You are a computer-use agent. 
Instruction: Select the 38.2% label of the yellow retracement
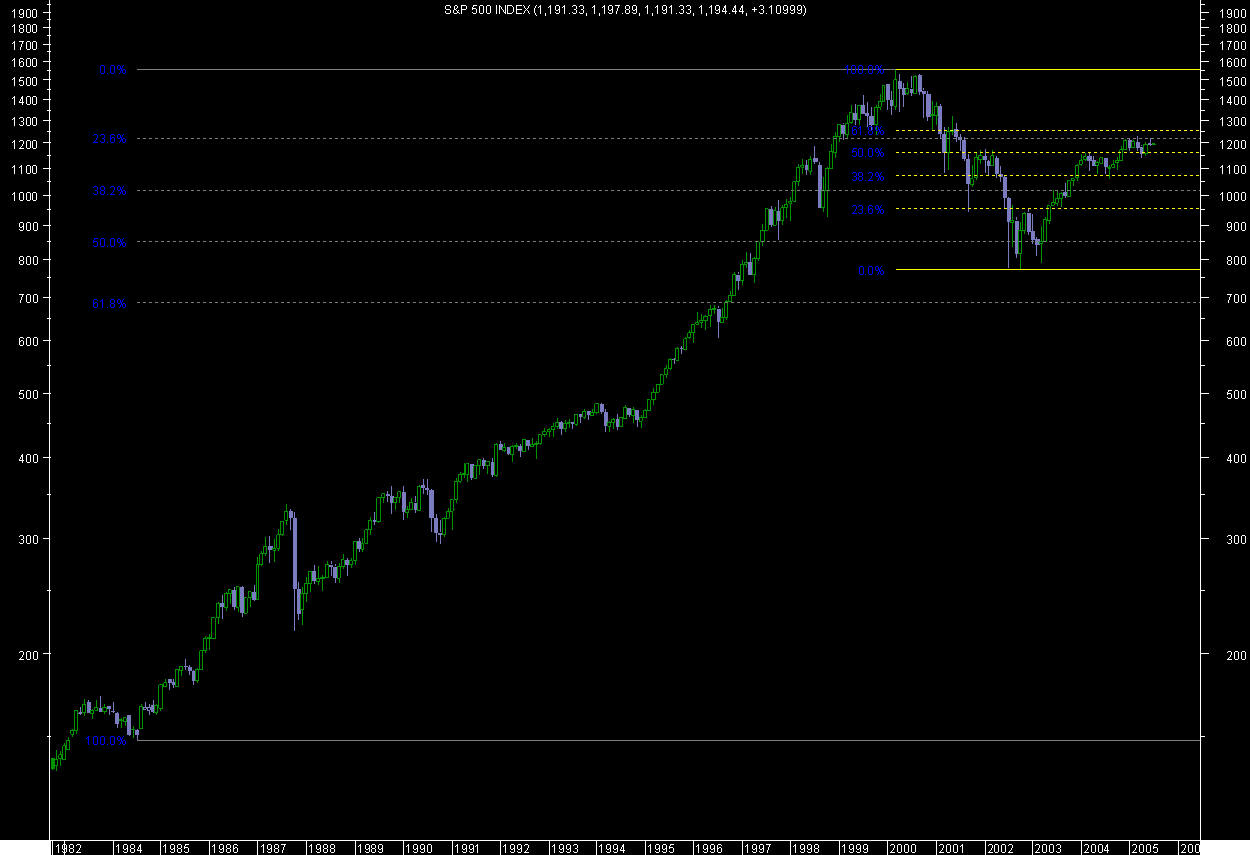pos(867,177)
